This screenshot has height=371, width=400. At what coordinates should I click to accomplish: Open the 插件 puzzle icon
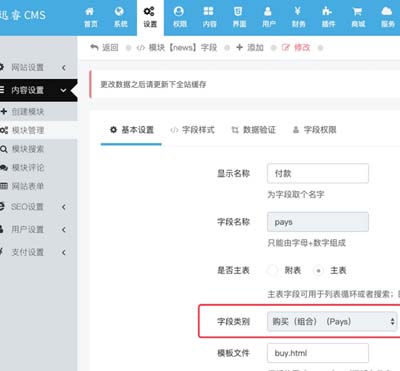tap(328, 11)
